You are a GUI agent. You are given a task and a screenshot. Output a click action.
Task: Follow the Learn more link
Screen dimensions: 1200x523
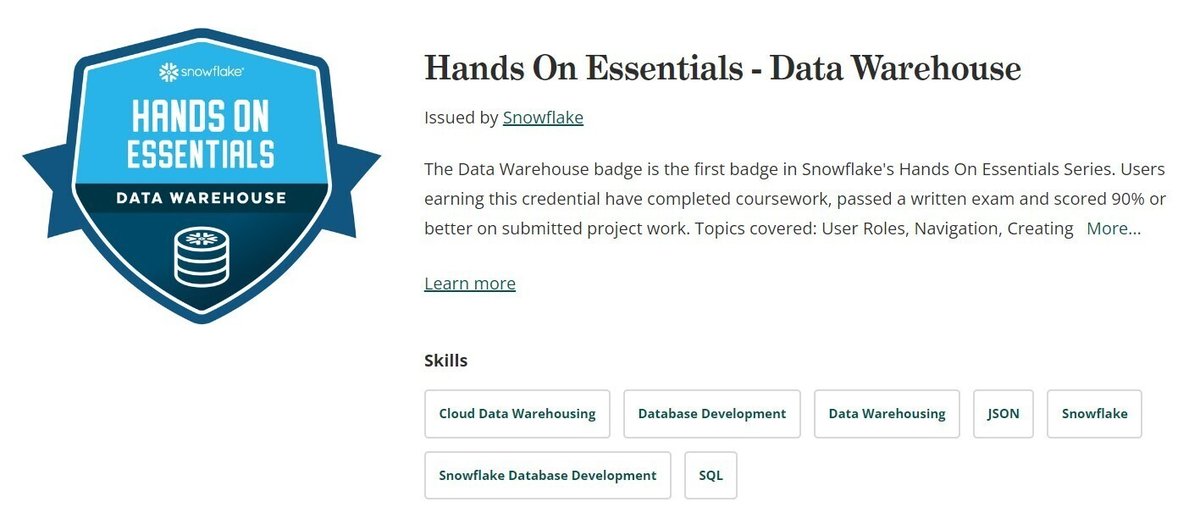(470, 283)
